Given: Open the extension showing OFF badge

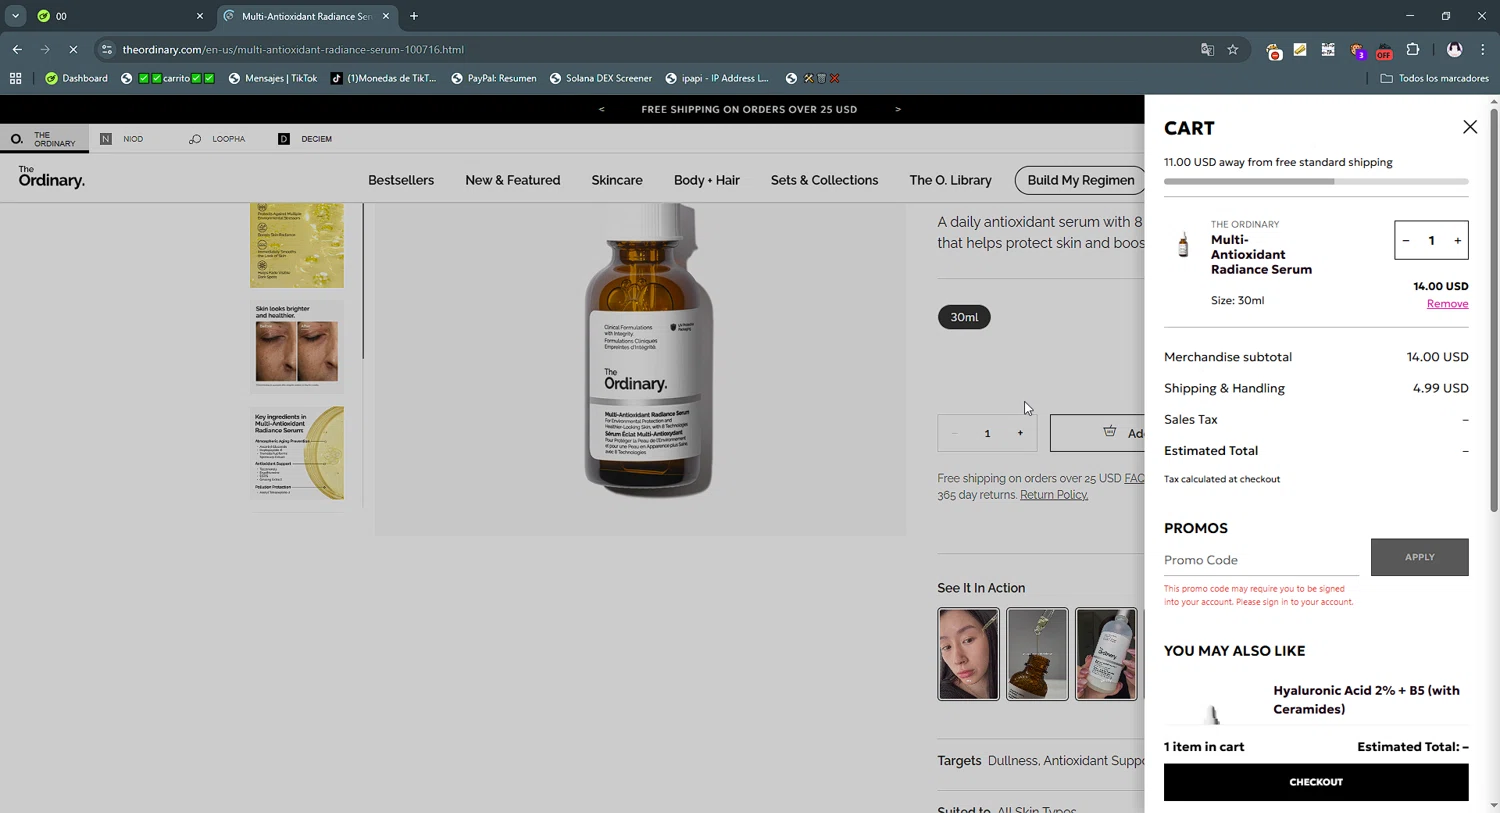Looking at the screenshot, I should point(1384,50).
